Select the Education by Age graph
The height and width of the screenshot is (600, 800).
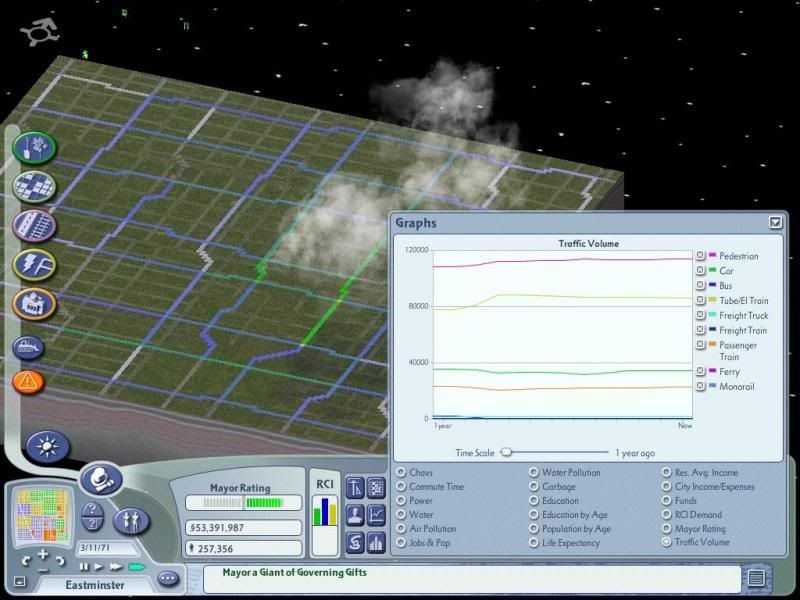pyautogui.click(x=534, y=515)
